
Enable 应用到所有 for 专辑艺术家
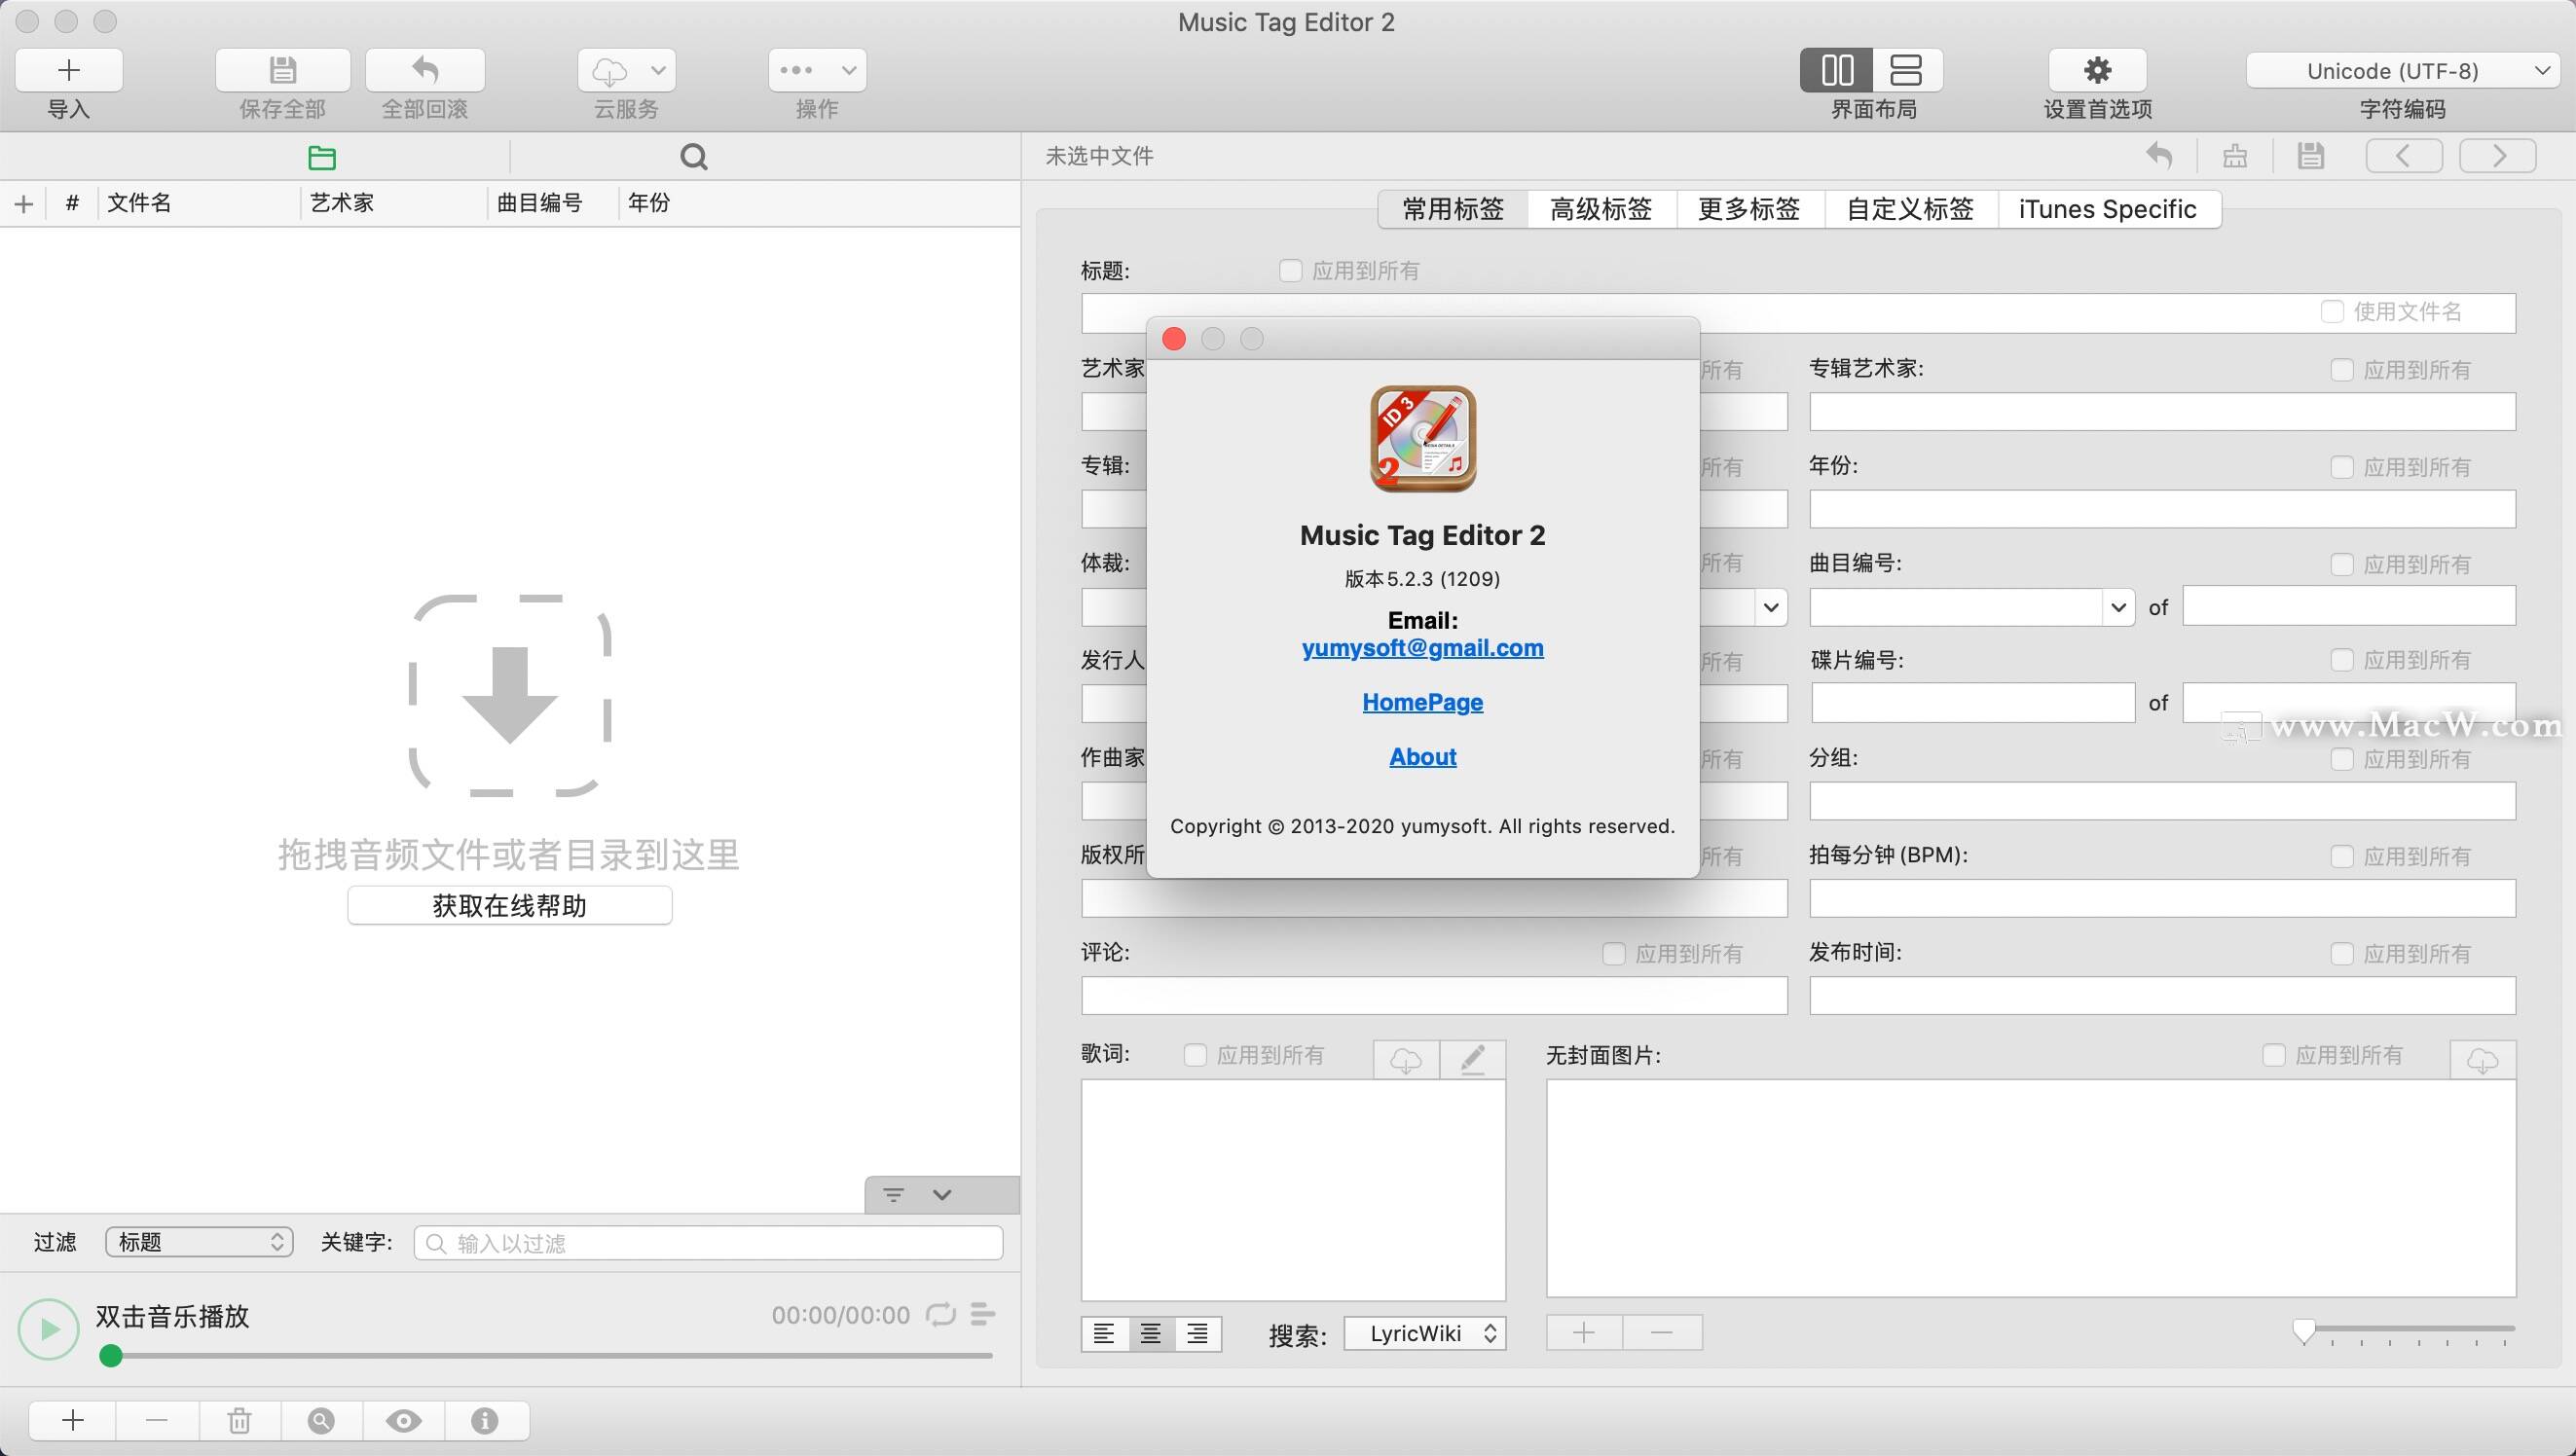(2342, 370)
